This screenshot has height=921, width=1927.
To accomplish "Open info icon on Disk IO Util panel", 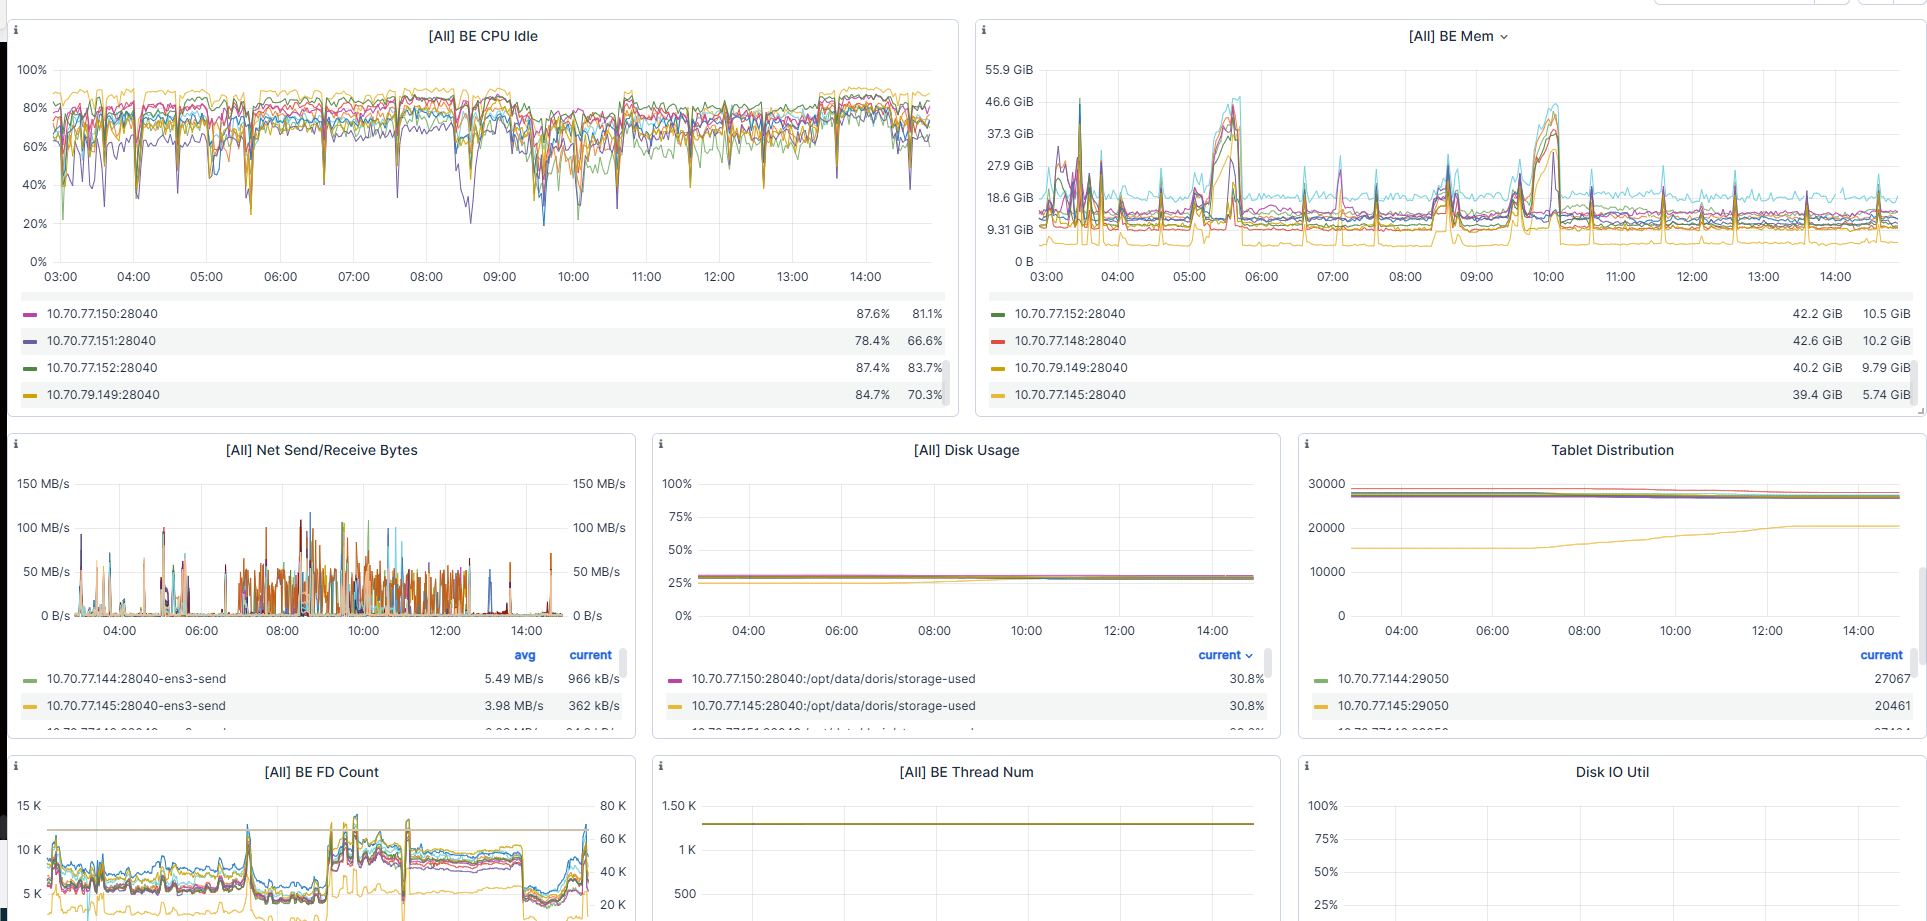I will click(1307, 766).
